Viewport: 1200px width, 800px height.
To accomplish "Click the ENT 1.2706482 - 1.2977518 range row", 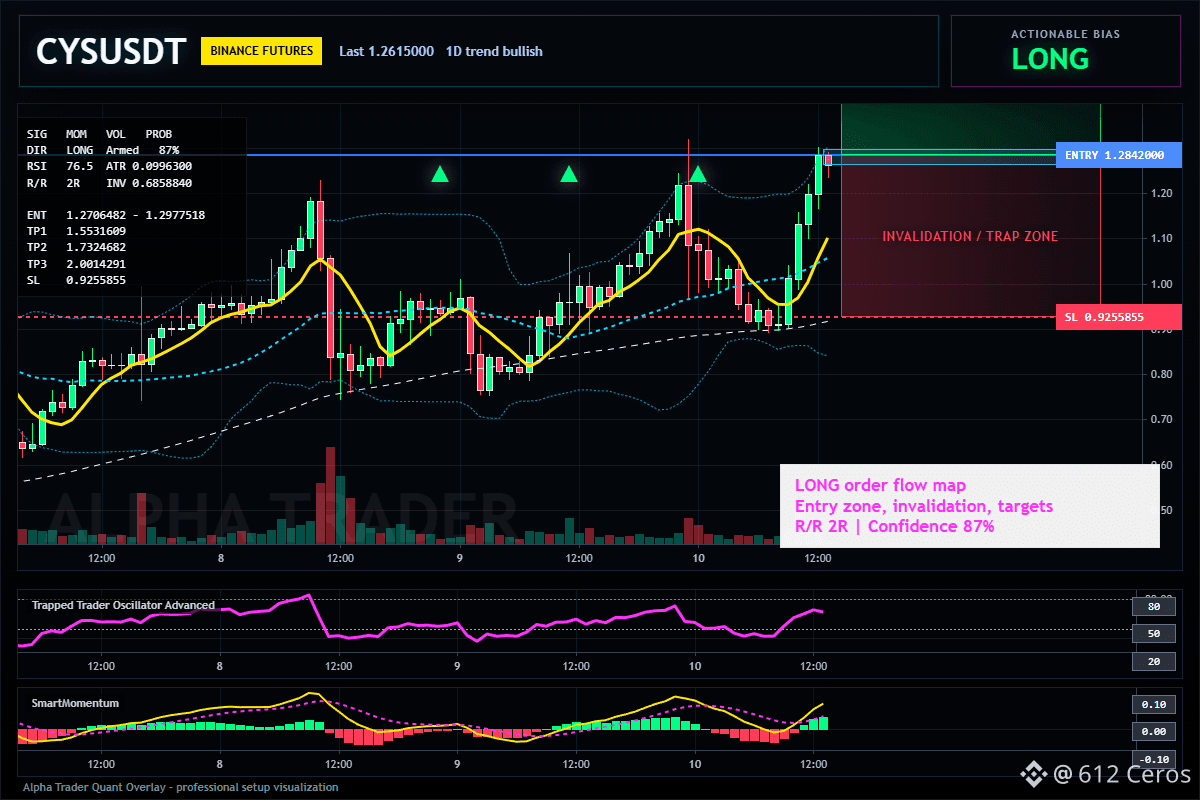I will pyautogui.click(x=116, y=215).
